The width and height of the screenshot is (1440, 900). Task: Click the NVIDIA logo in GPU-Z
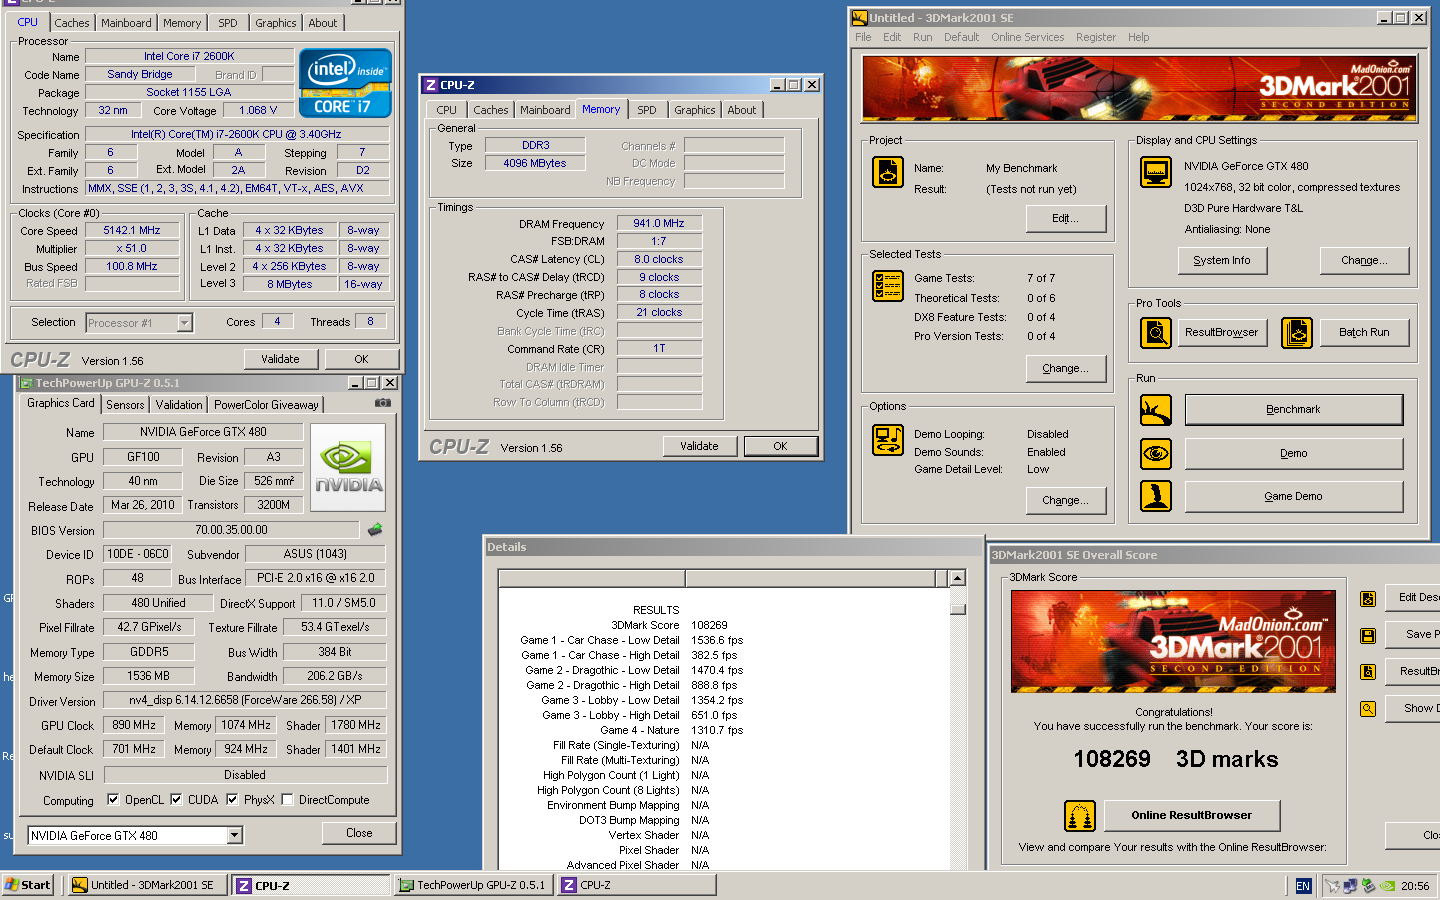click(x=348, y=468)
